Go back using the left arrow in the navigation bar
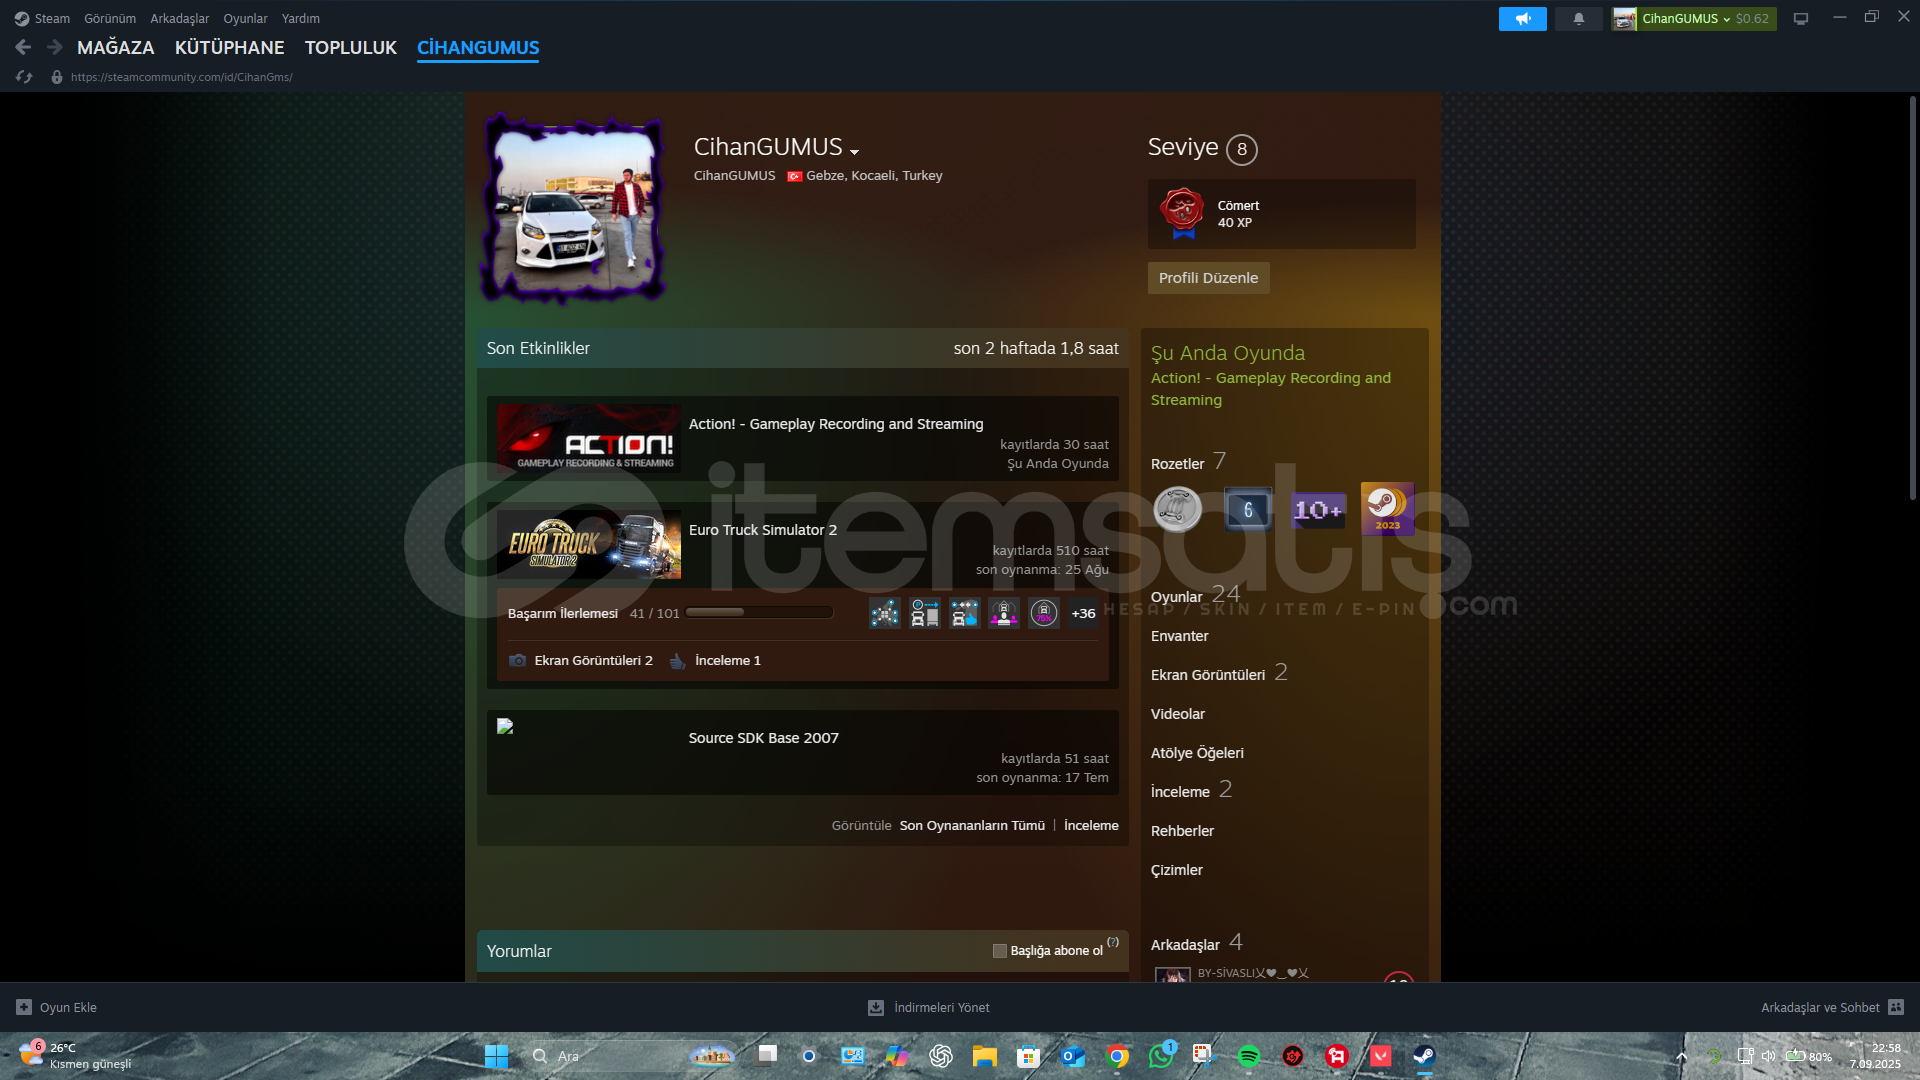This screenshot has height=1080, width=1920. [23, 47]
